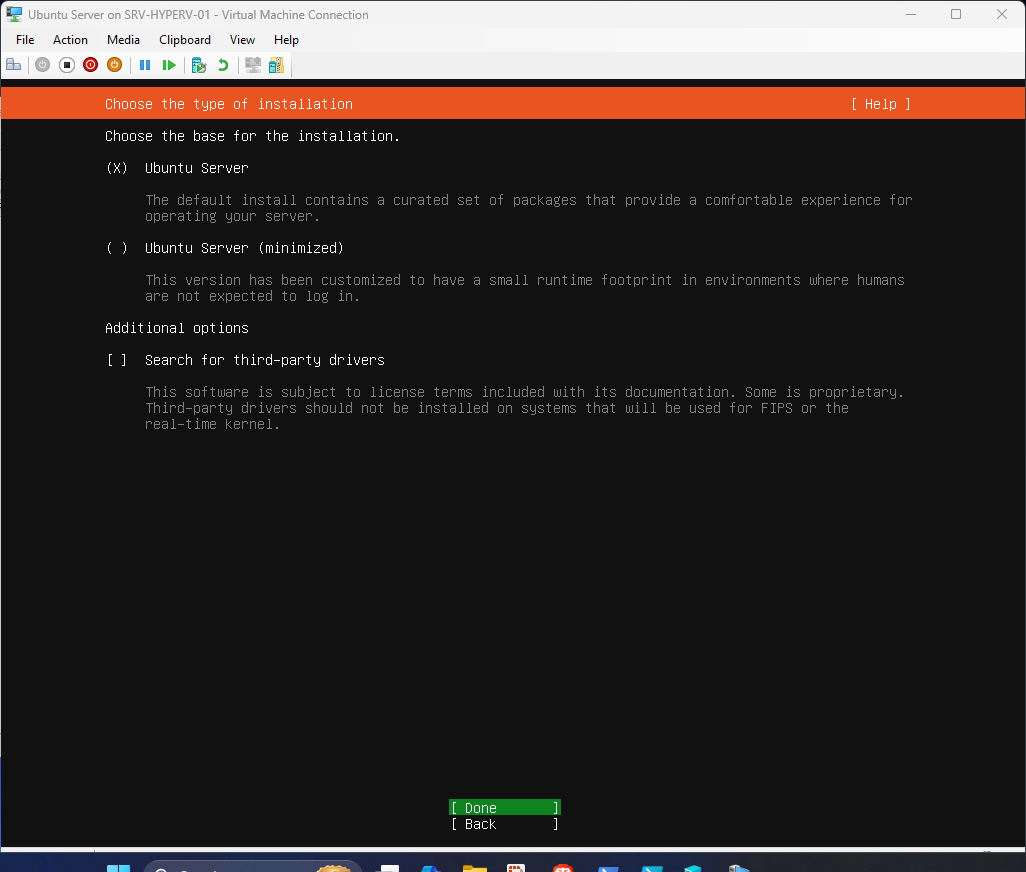Image resolution: width=1026 pixels, height=872 pixels.
Task: Pause the virtual machine via toolbar icon
Action: [x=145, y=64]
